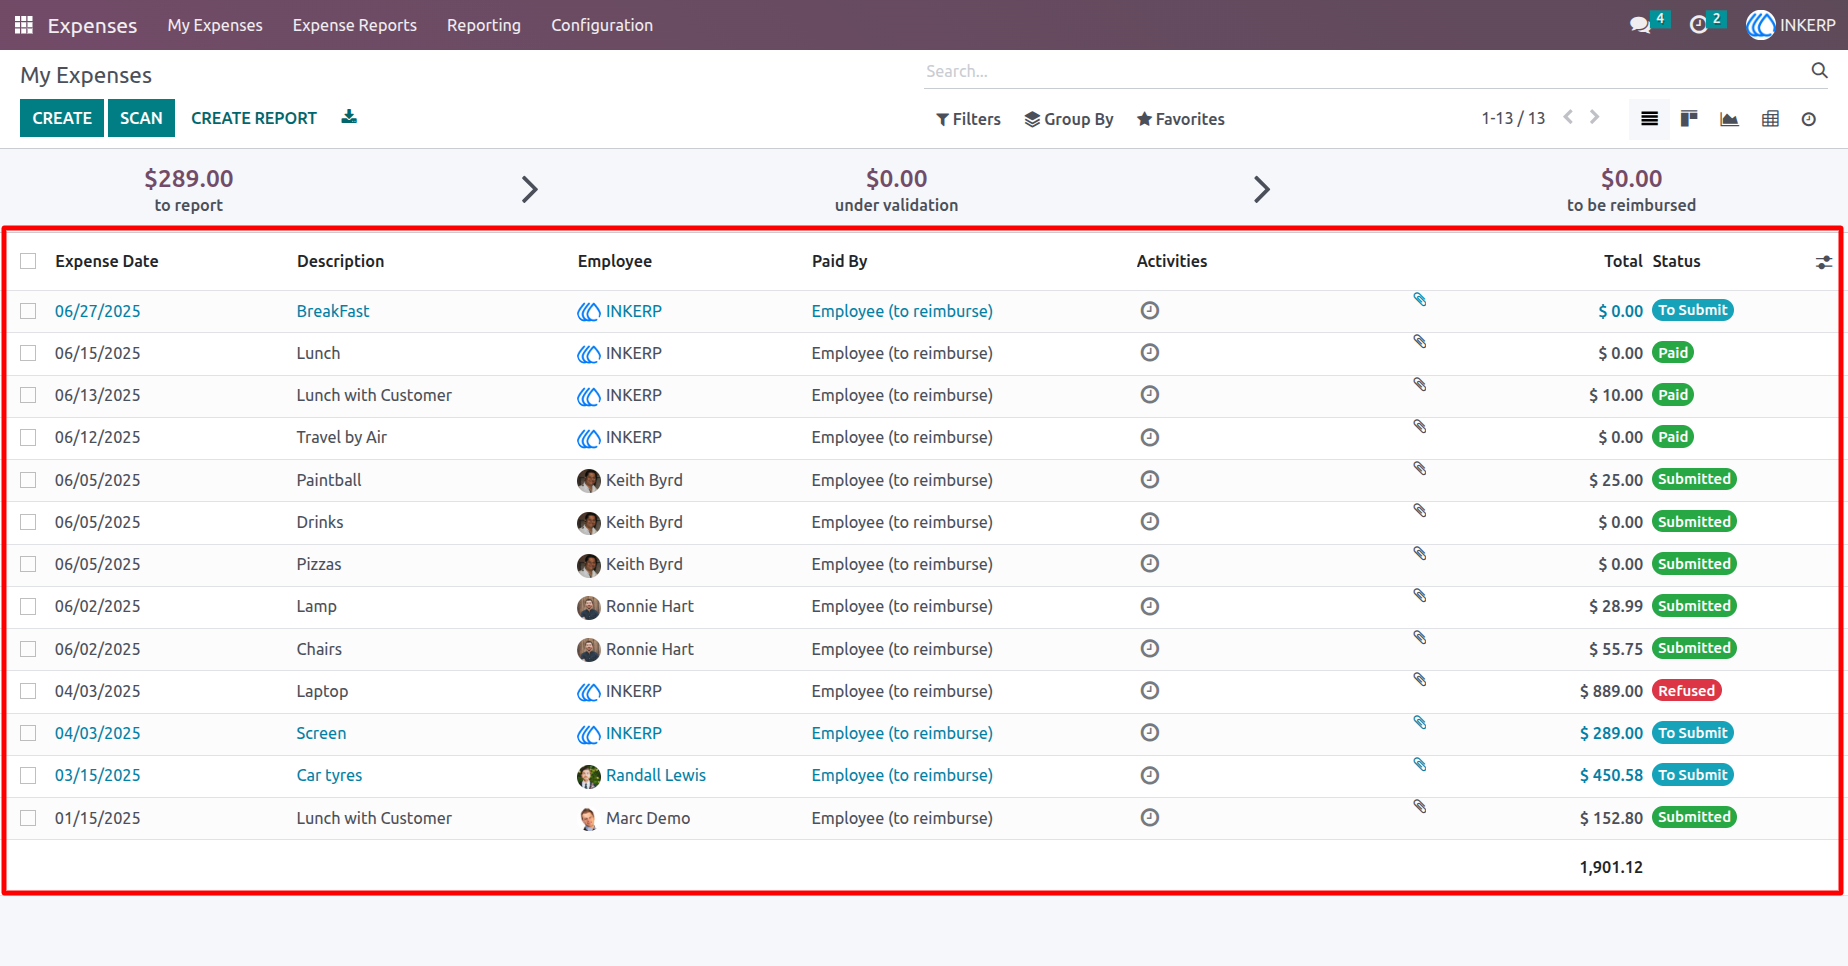Screen dimensions: 1848x966
Task: Open the My Expenses menu
Action: pos(215,25)
